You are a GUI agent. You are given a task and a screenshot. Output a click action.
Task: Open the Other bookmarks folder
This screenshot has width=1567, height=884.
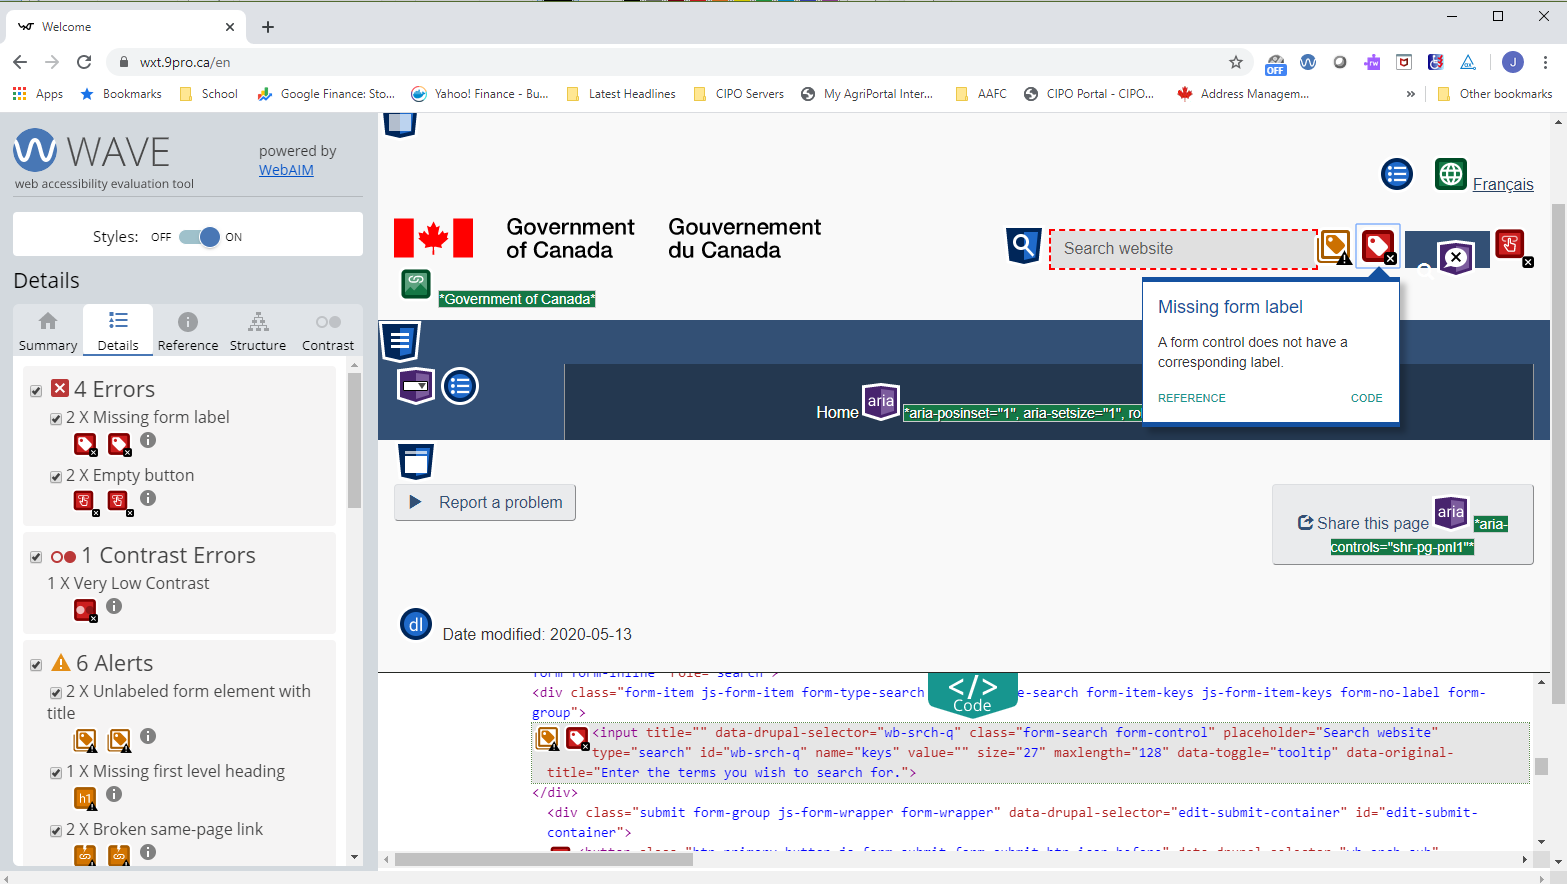[x=1494, y=94]
